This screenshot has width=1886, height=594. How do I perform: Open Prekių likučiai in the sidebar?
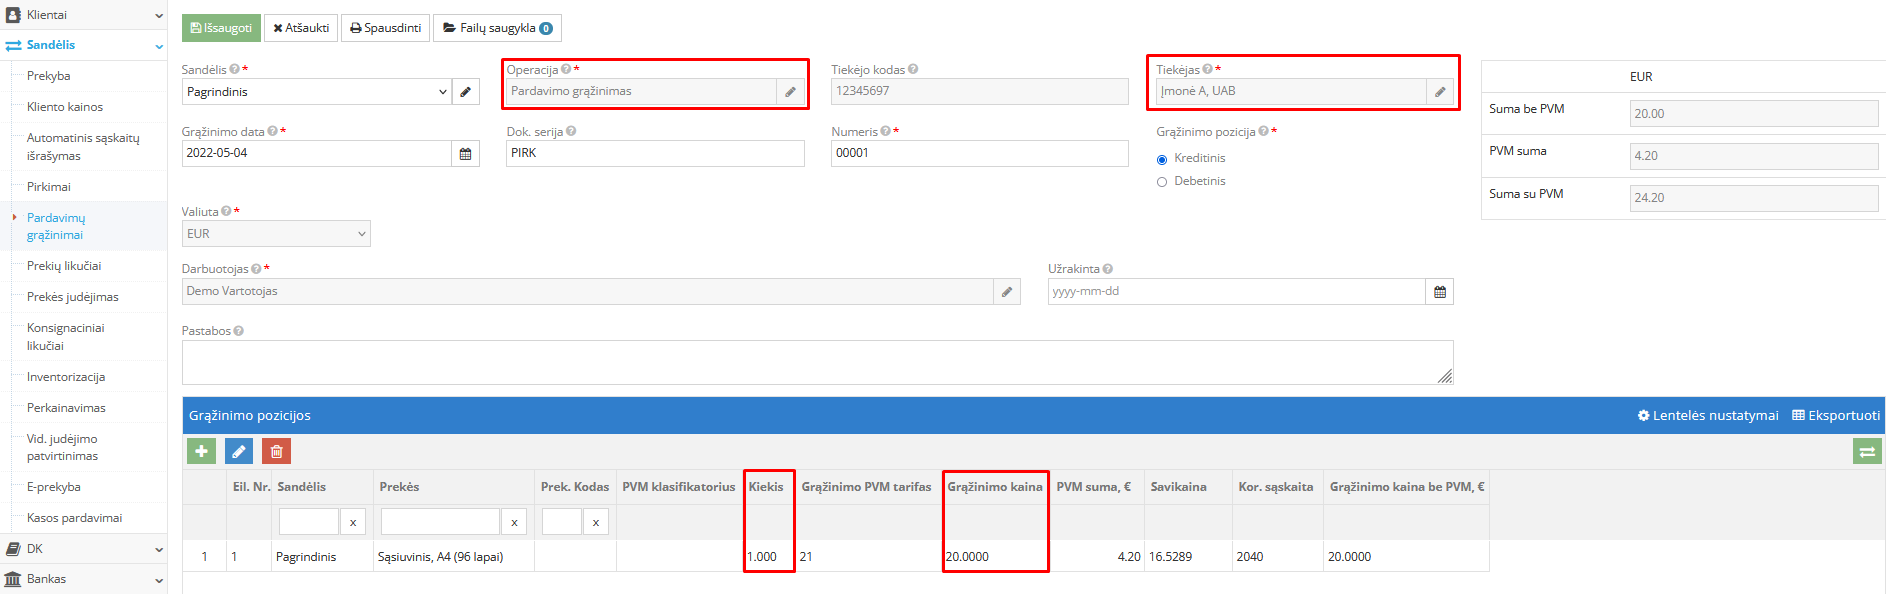click(x=64, y=266)
